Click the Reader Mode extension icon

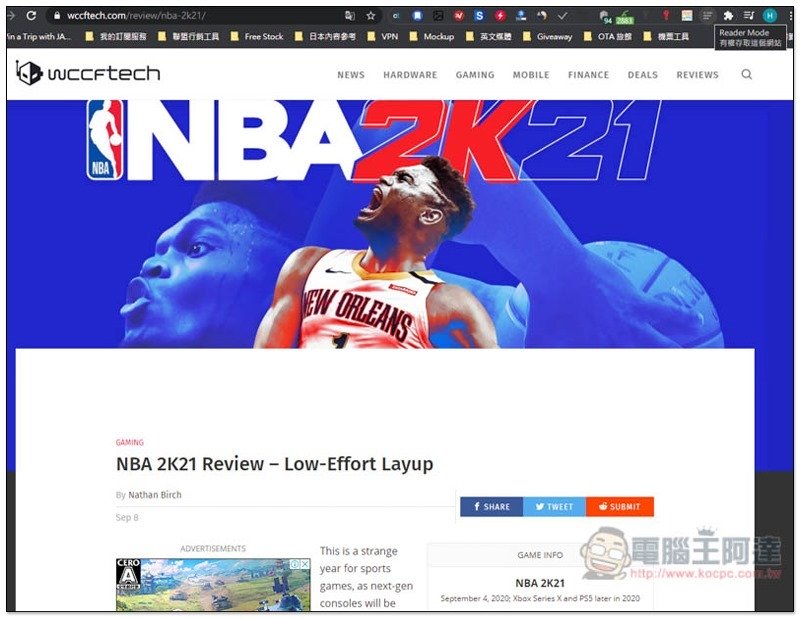pyautogui.click(x=707, y=16)
